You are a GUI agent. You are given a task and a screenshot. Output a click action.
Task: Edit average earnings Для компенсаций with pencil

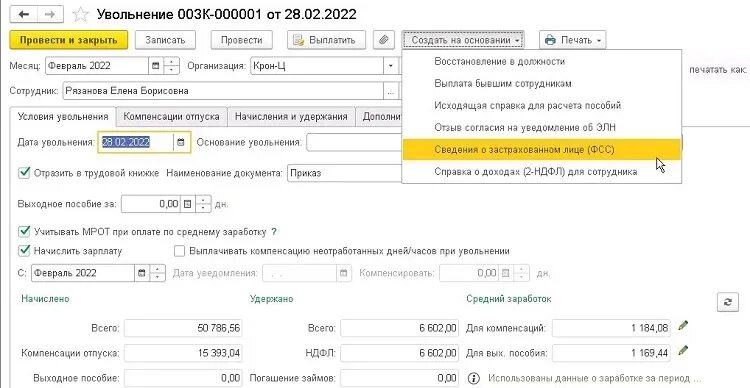click(x=683, y=326)
